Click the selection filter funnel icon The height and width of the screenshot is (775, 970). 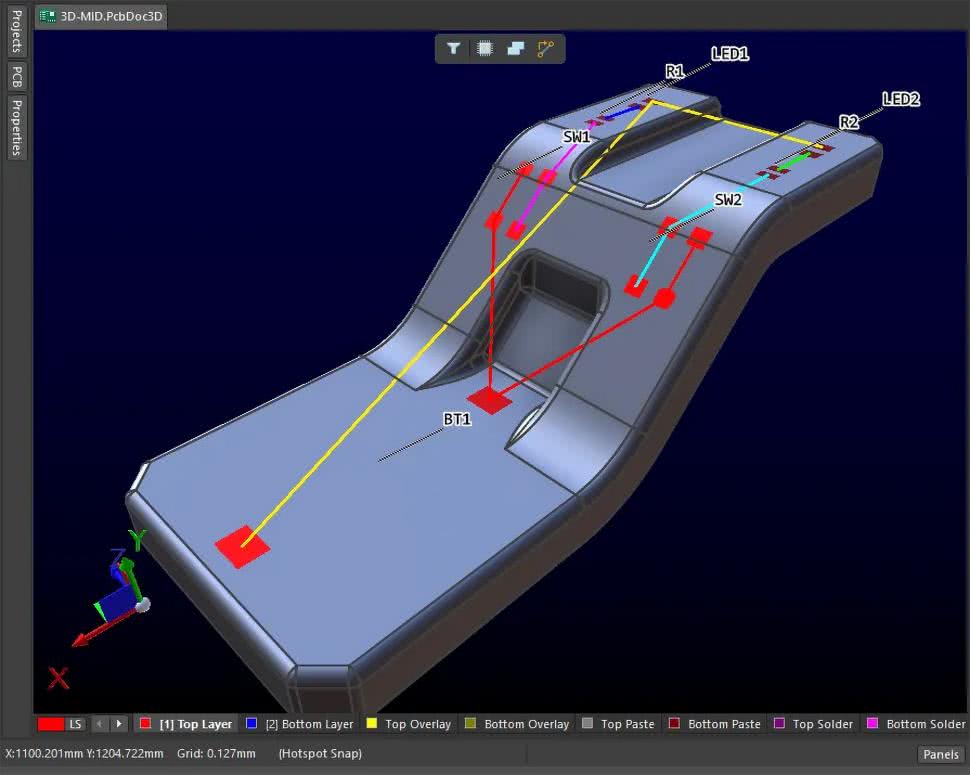454,48
